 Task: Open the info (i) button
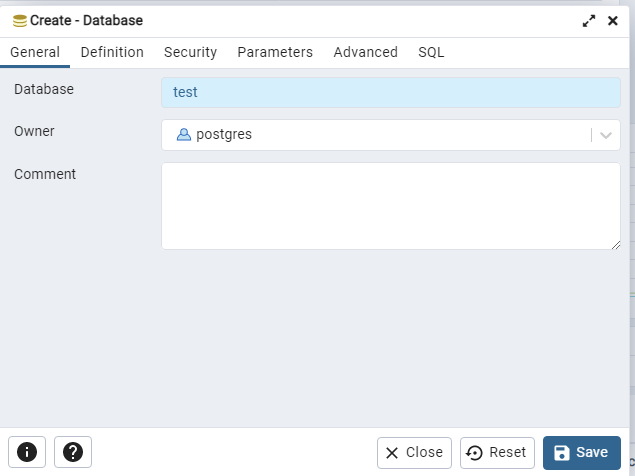27,452
